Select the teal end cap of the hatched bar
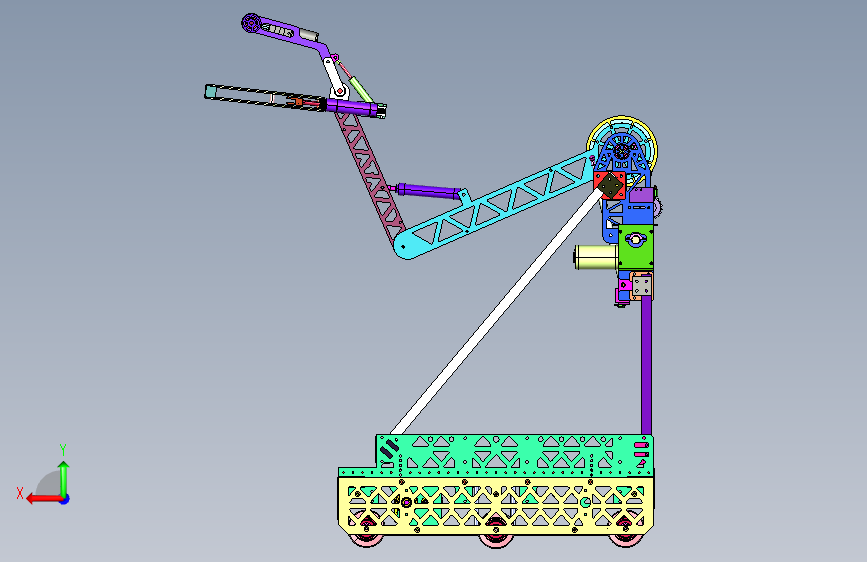The image size is (867, 562). (x=210, y=91)
